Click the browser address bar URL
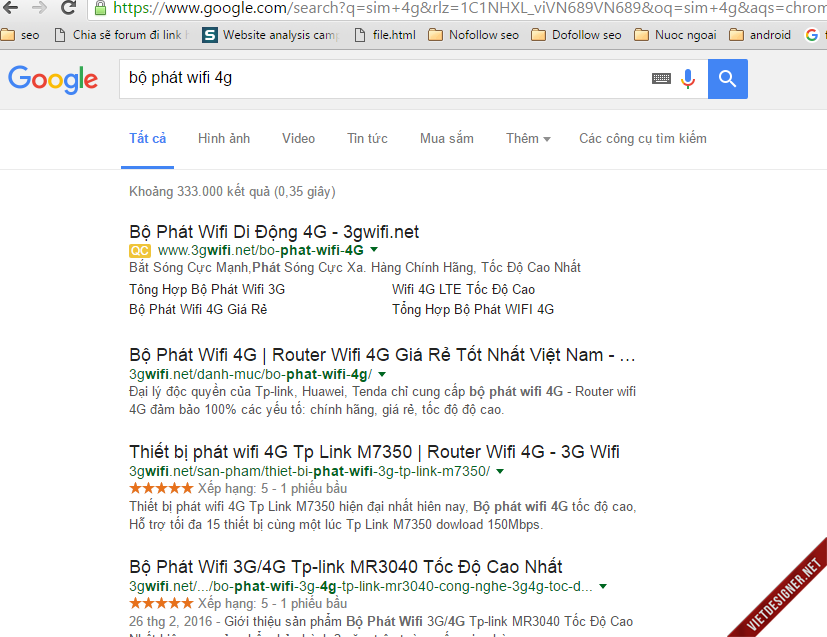Viewport: 827px width, 637px height. click(x=469, y=8)
